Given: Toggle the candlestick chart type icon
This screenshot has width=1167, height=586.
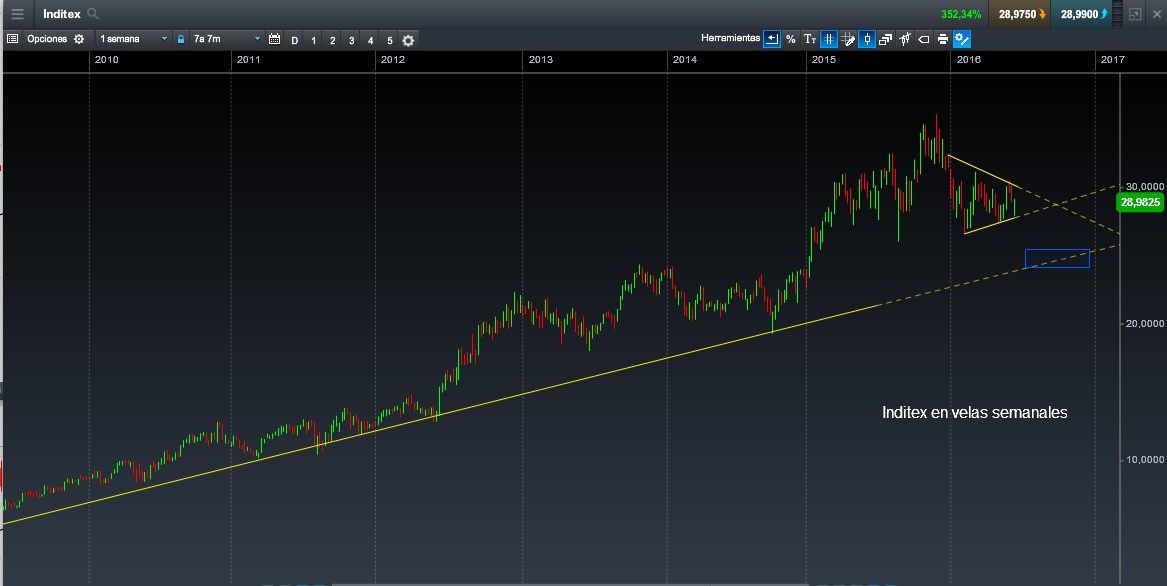Looking at the screenshot, I should point(866,39).
